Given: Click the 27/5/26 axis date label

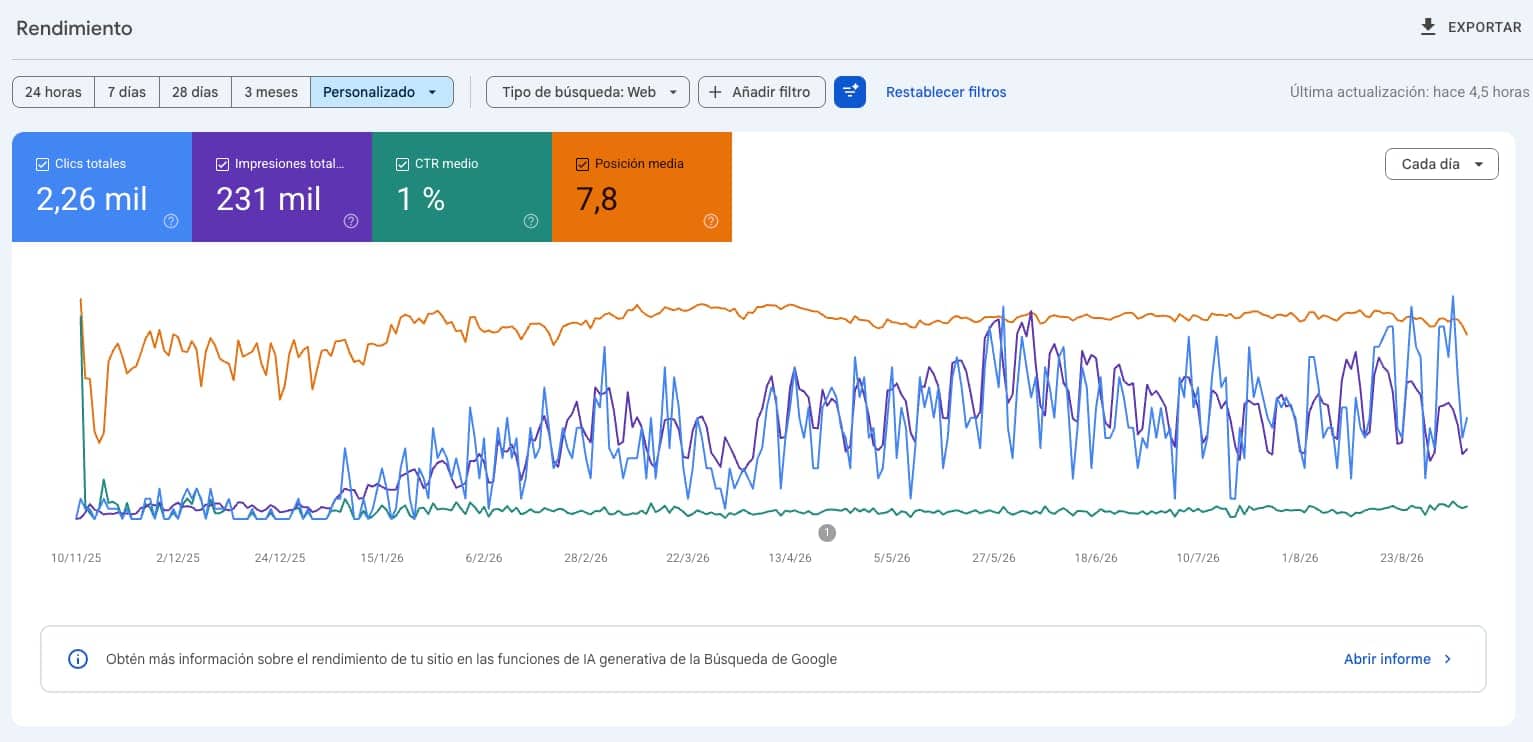Looking at the screenshot, I should coord(994,558).
